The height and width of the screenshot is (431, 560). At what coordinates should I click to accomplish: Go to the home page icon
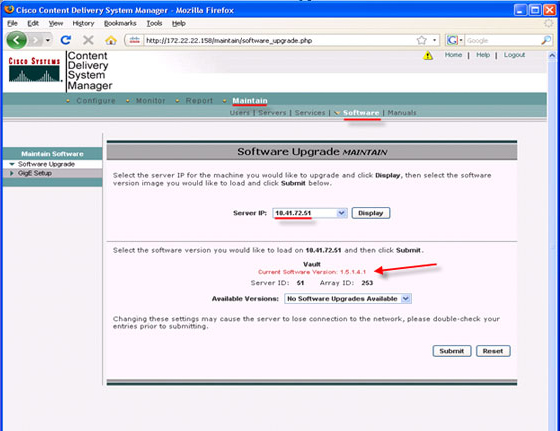point(111,40)
